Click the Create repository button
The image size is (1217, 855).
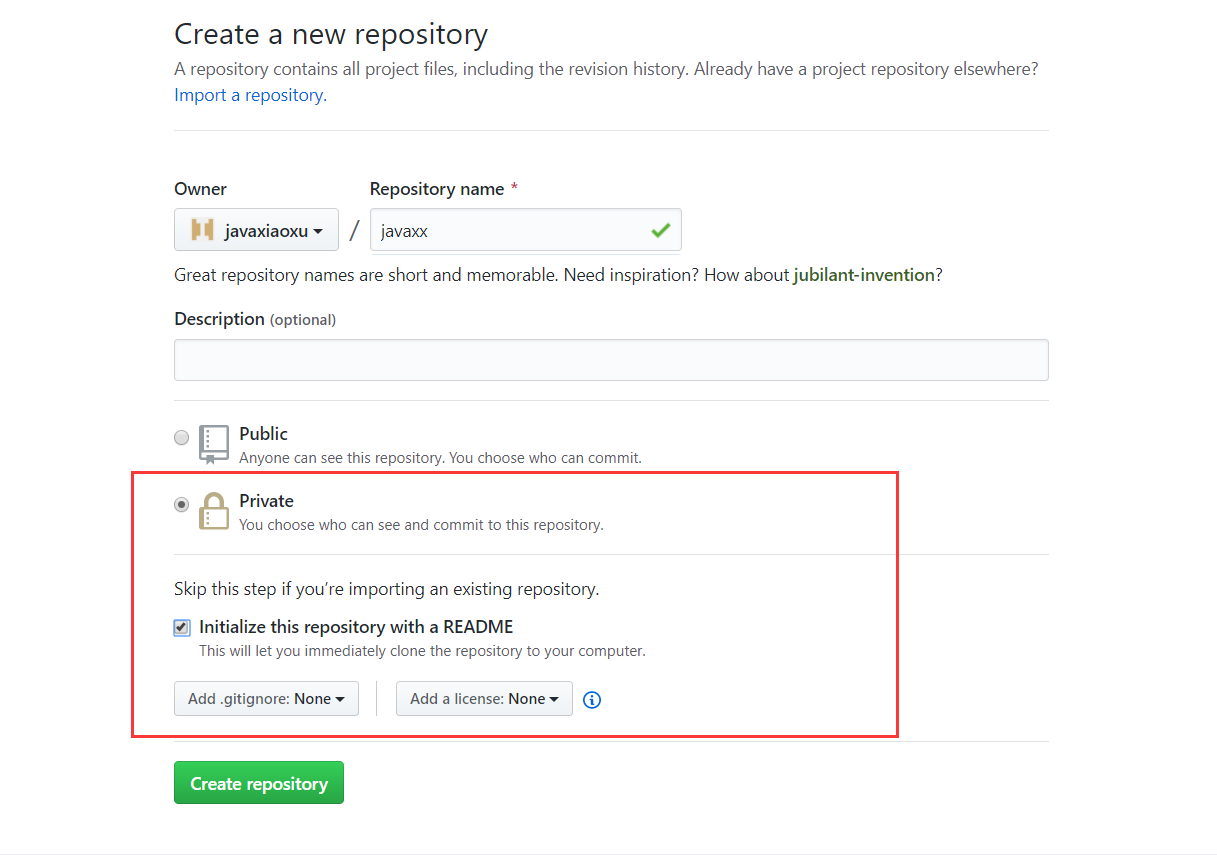[259, 783]
